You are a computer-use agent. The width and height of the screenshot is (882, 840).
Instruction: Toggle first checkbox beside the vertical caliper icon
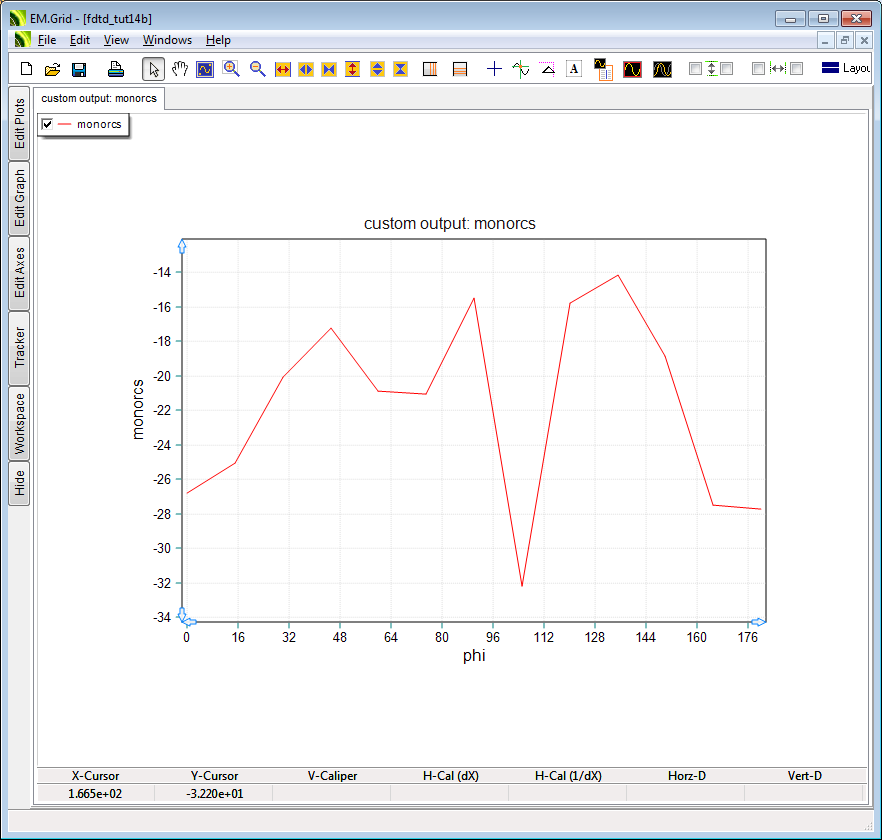[696, 69]
